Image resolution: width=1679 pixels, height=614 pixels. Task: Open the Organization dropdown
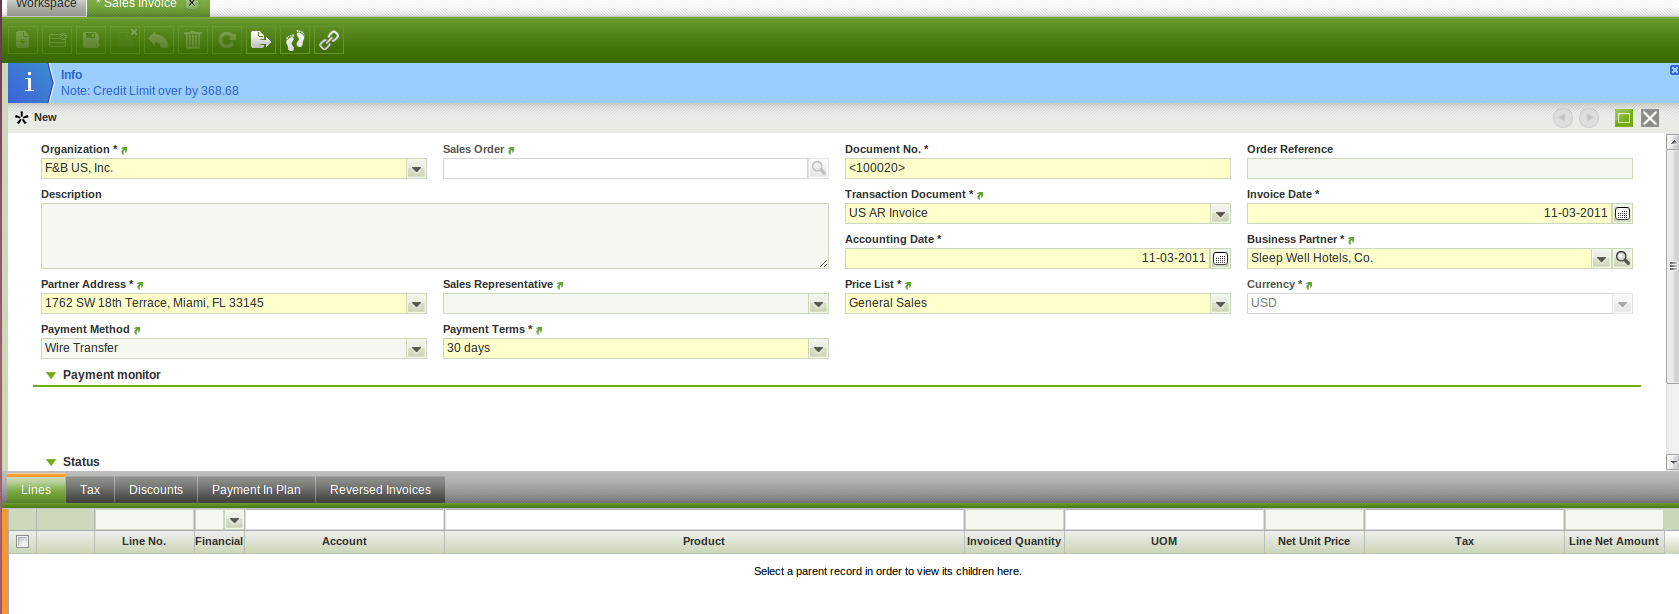point(417,169)
